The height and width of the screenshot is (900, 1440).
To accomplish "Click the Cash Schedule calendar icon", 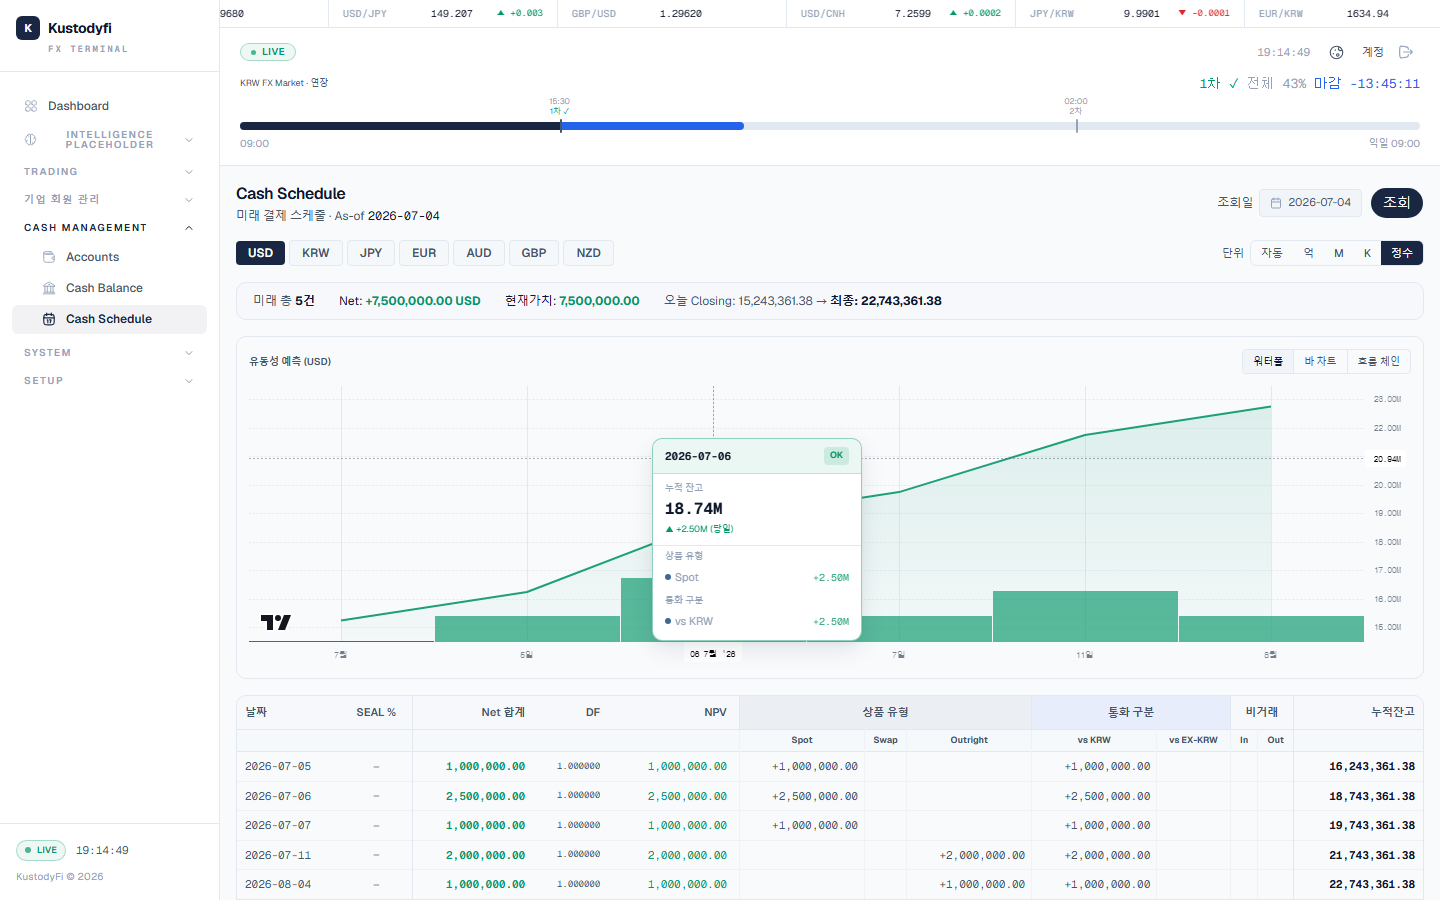I will pyautogui.click(x=49, y=319).
